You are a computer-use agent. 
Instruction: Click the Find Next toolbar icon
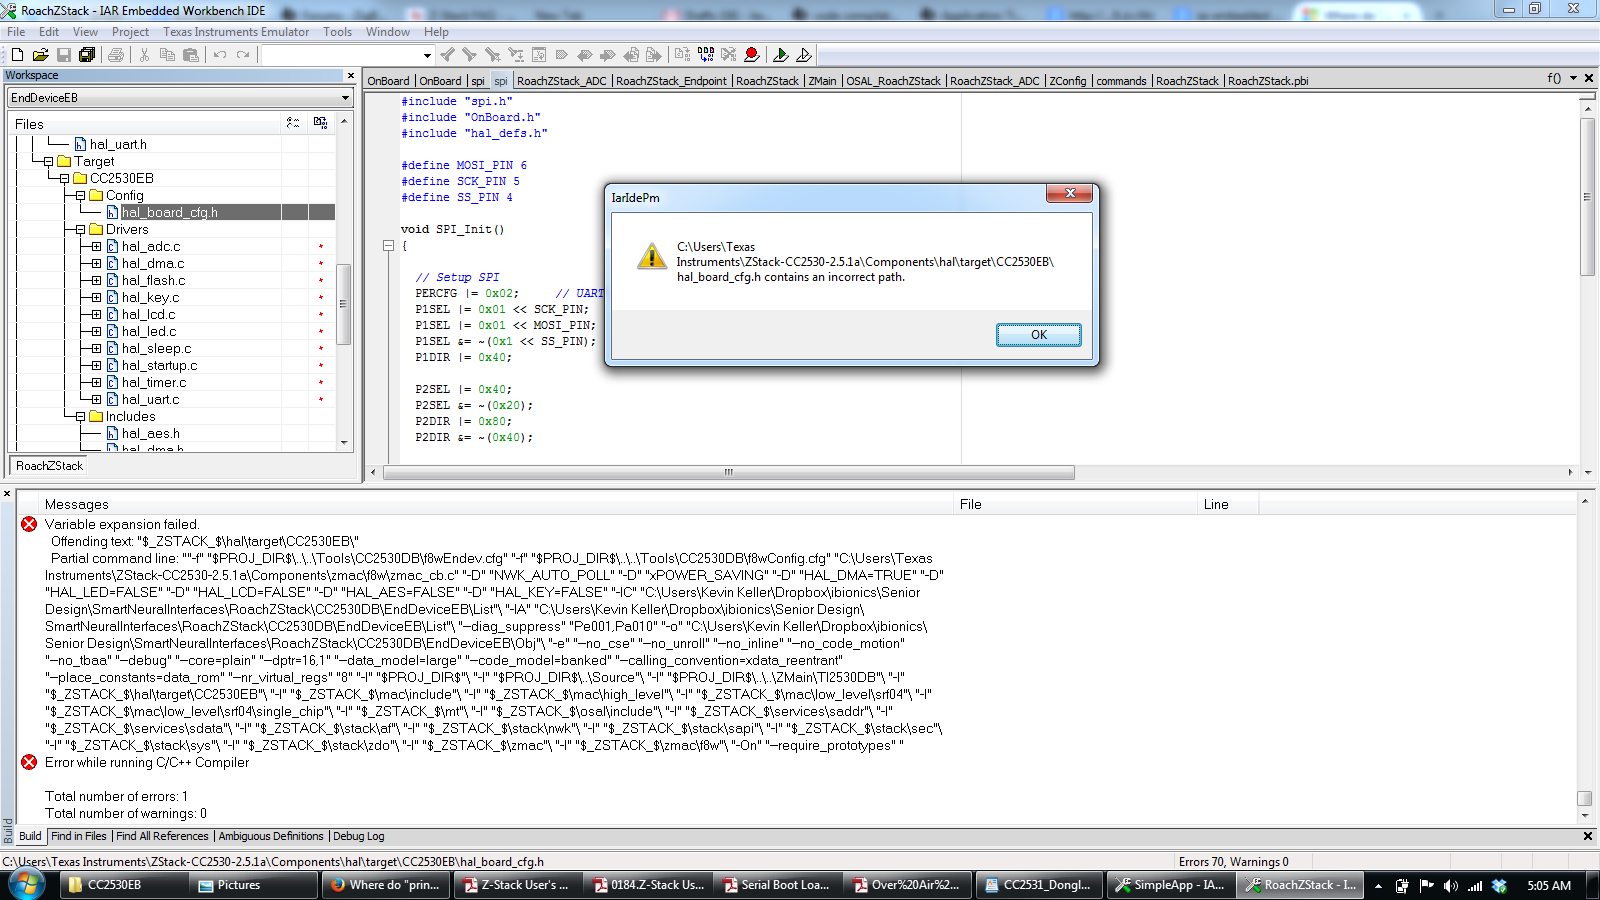469,55
